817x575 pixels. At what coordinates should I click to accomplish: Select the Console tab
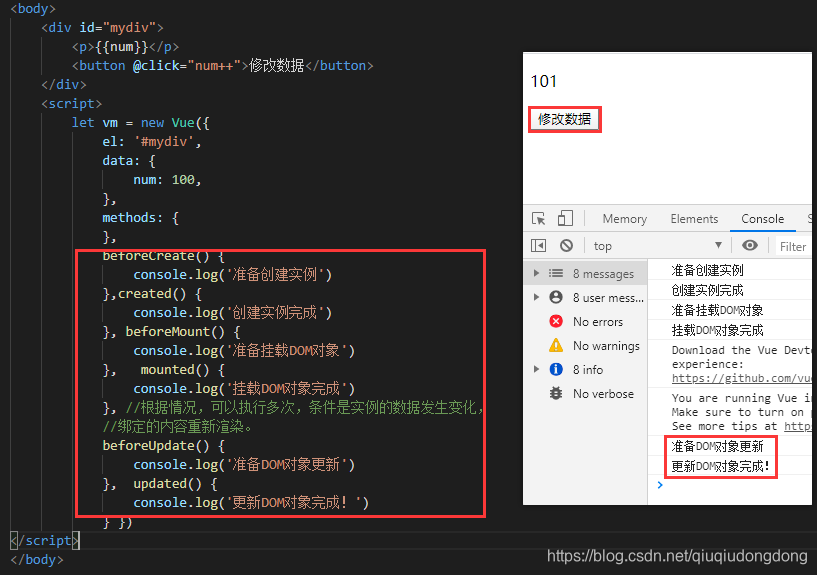pos(762,219)
